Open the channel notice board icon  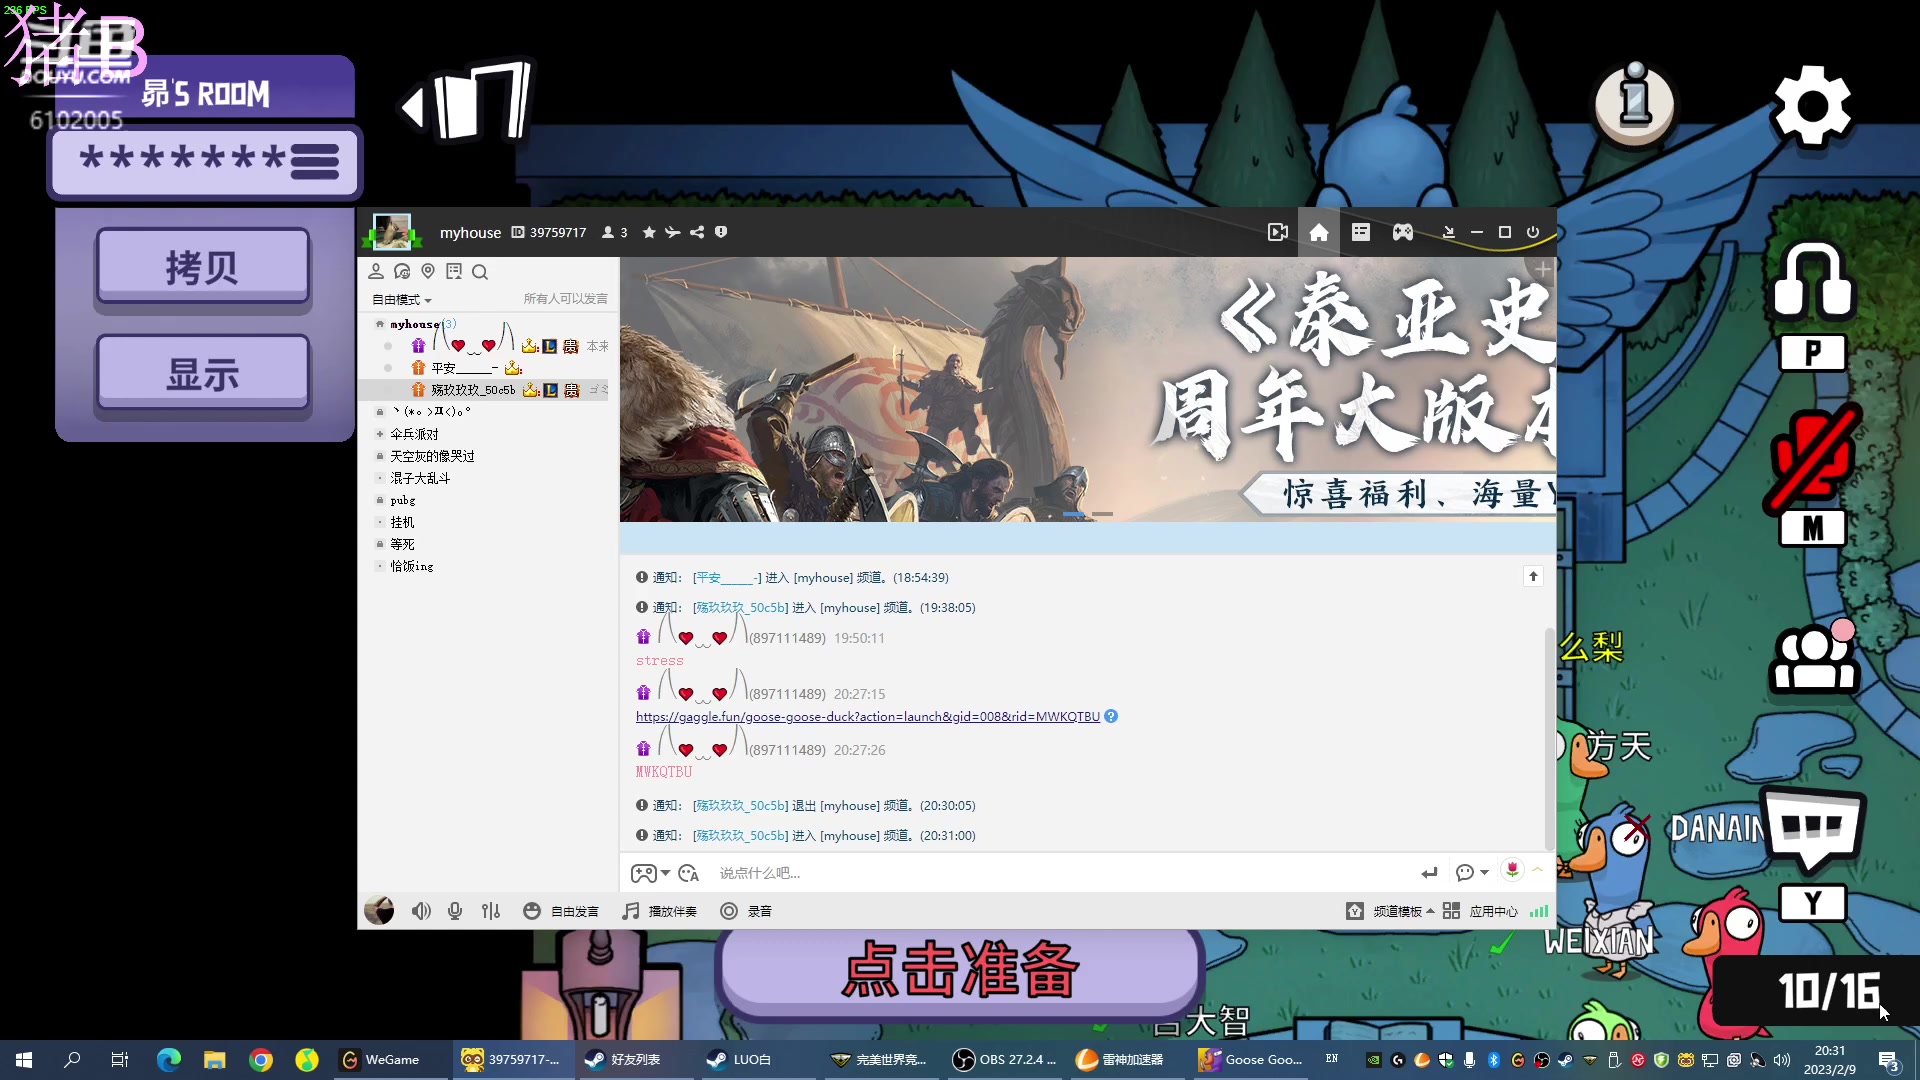454,271
